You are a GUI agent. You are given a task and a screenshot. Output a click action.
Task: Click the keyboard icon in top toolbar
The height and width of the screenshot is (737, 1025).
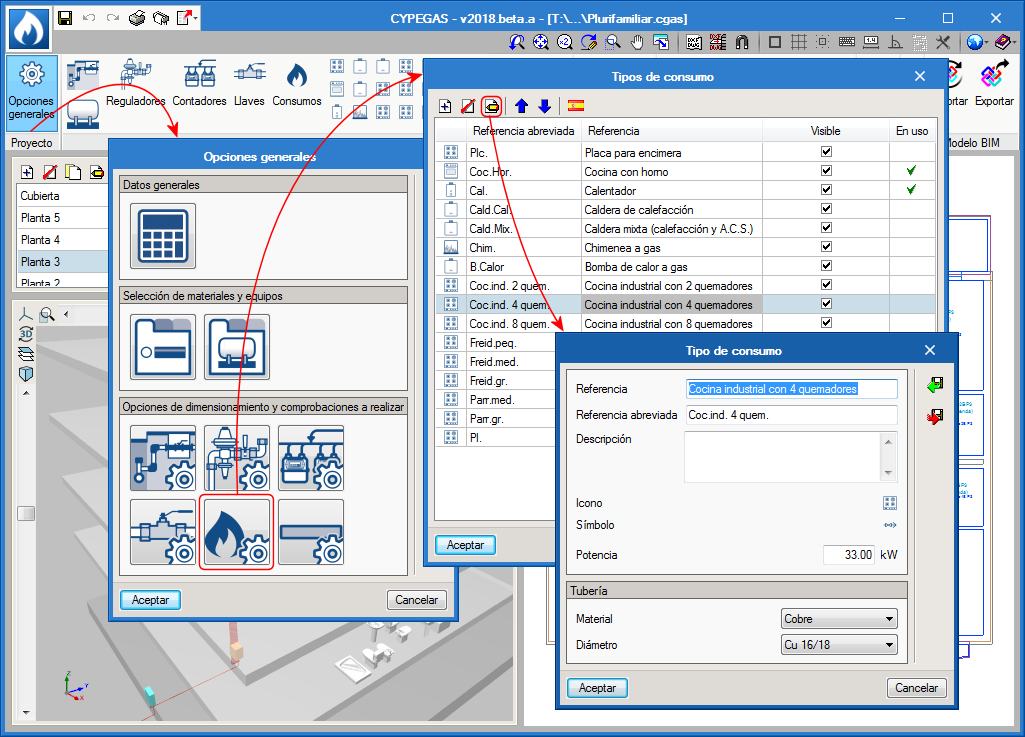pos(847,43)
